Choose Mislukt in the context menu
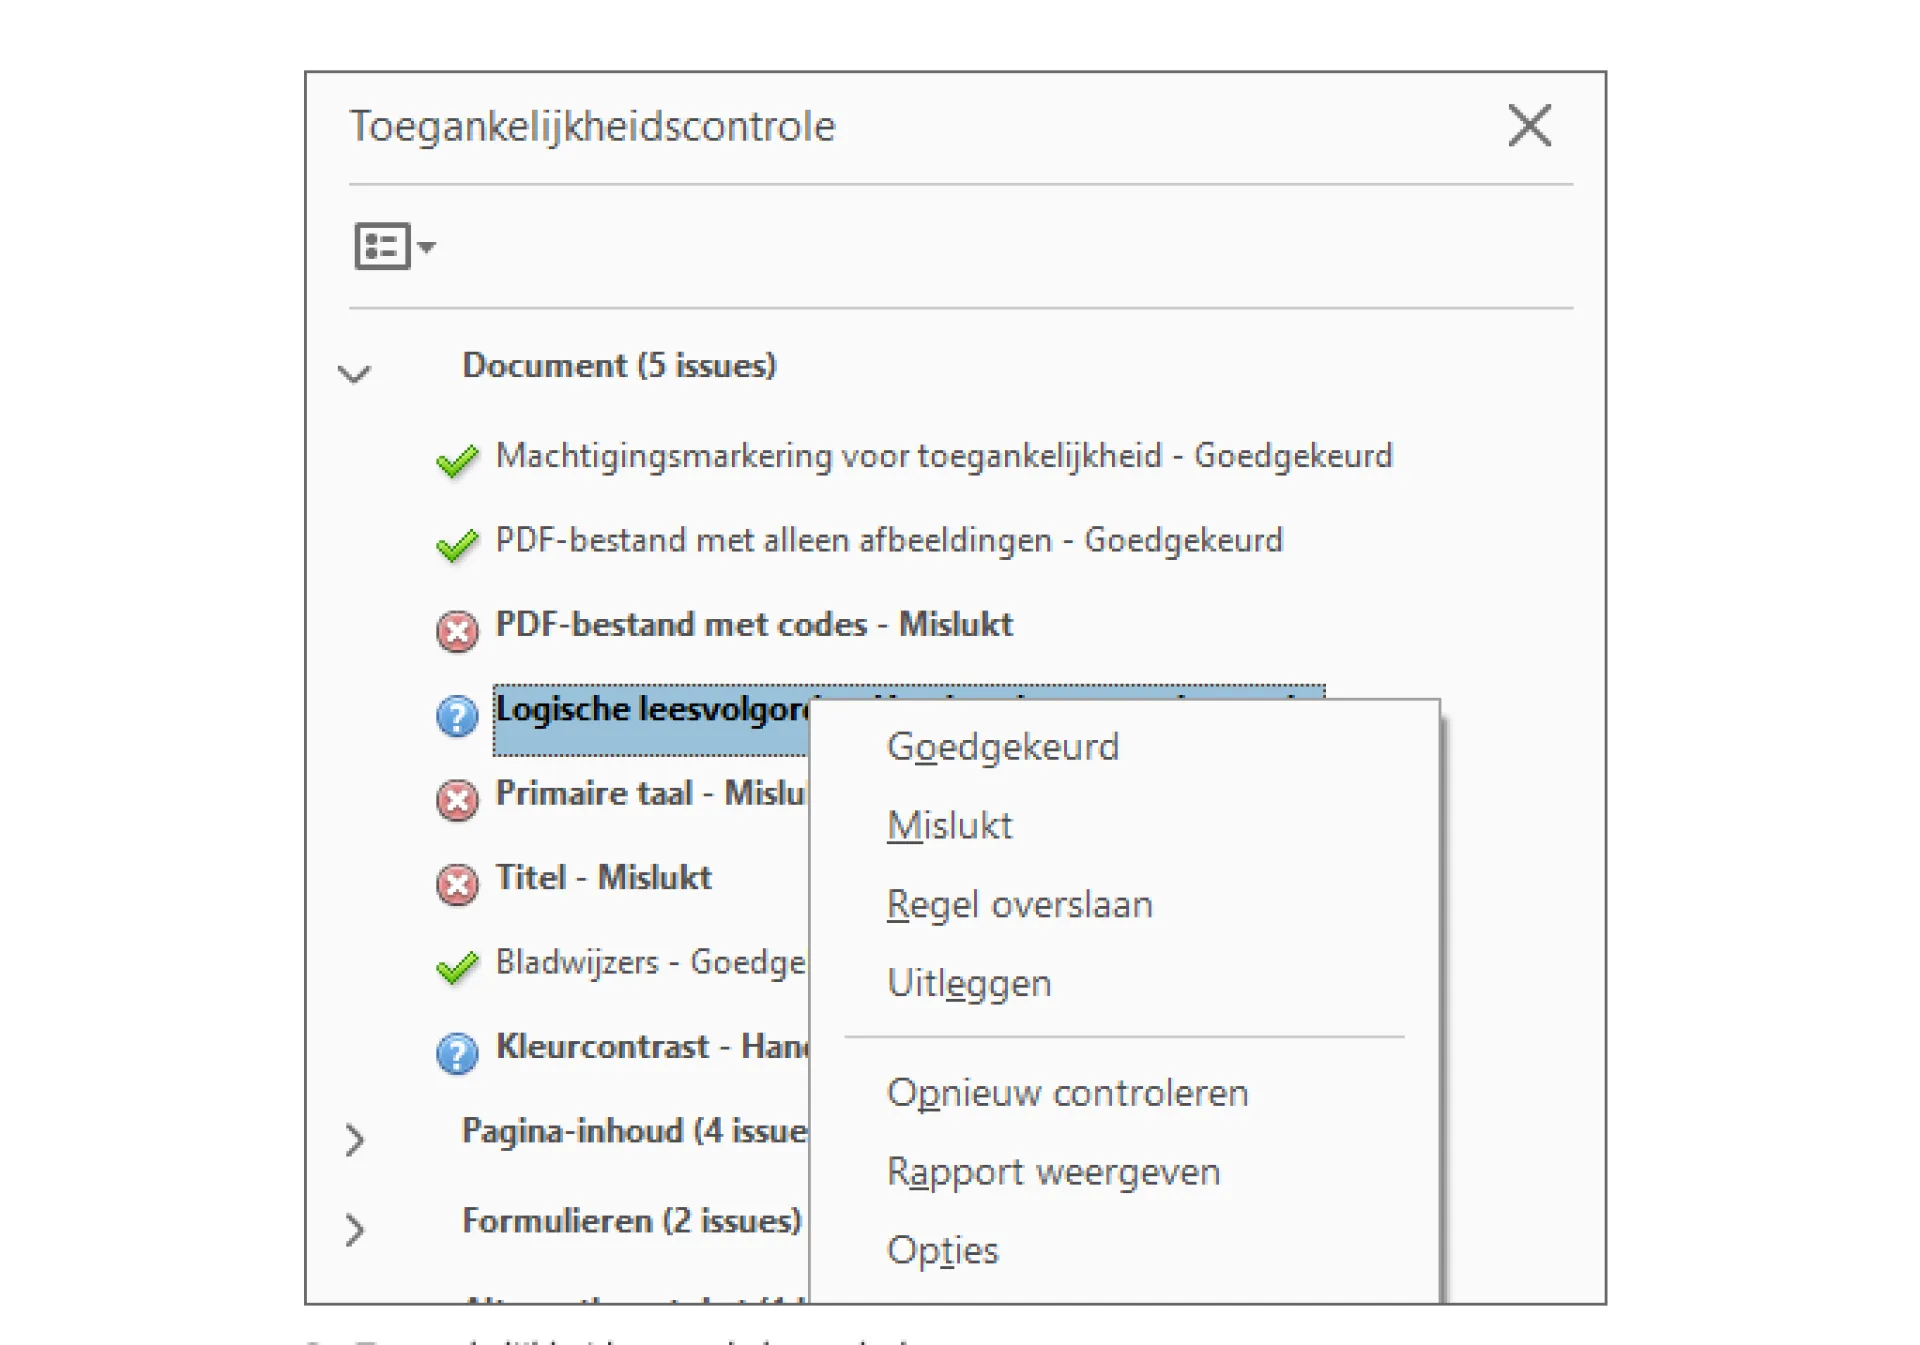 pyautogui.click(x=949, y=825)
